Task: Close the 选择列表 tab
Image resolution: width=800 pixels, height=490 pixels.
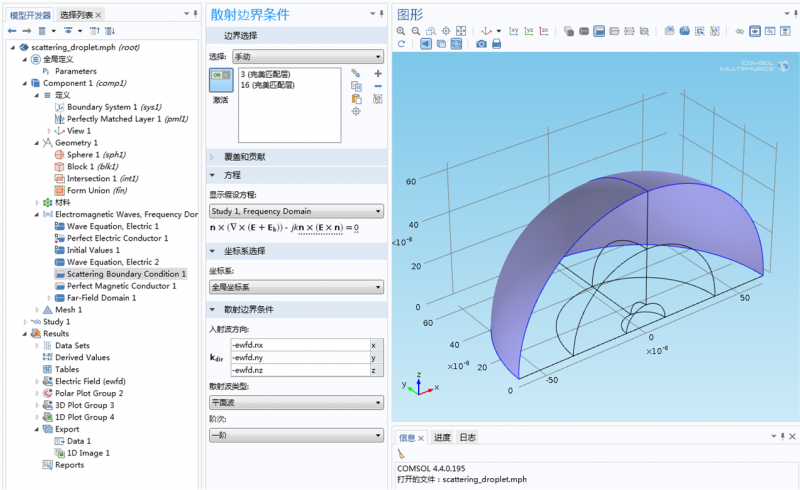Action: (98, 15)
